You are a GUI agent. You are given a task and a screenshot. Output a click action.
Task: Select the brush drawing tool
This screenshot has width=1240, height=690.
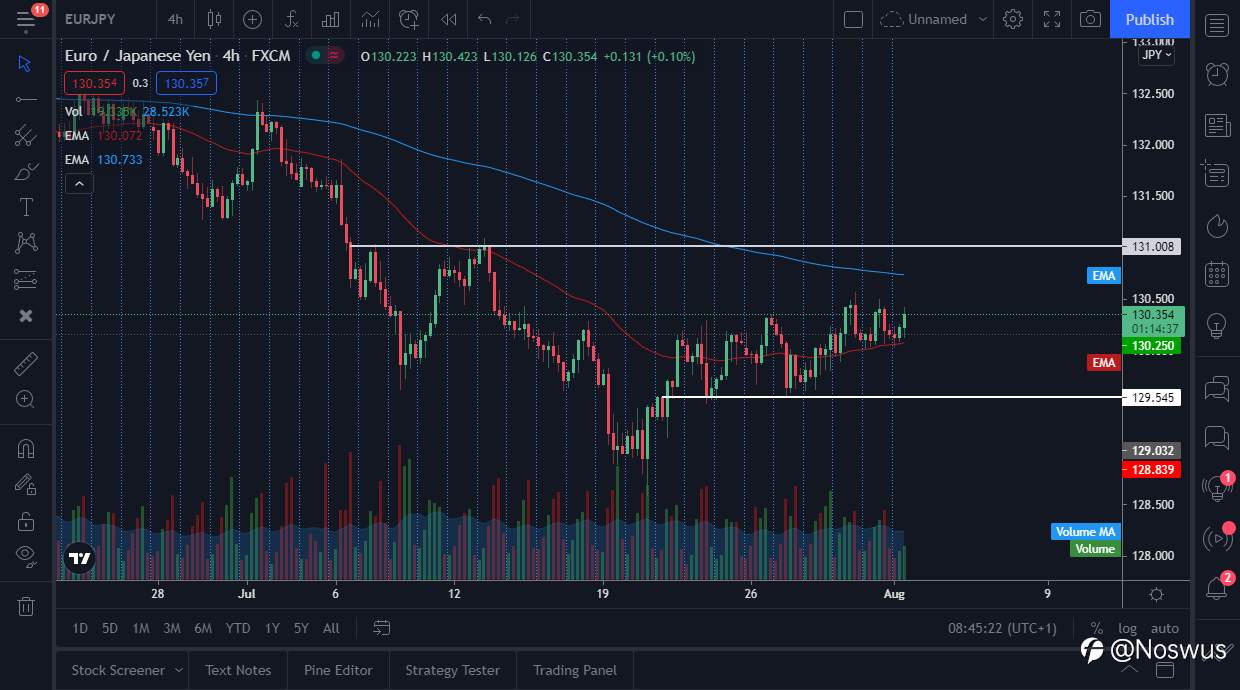[x=26, y=172]
